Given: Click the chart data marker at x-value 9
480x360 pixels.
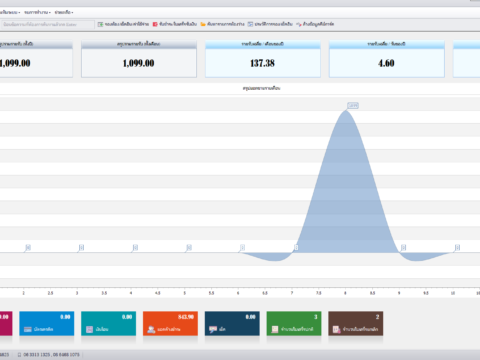Looking at the screenshot, I should point(403,247).
